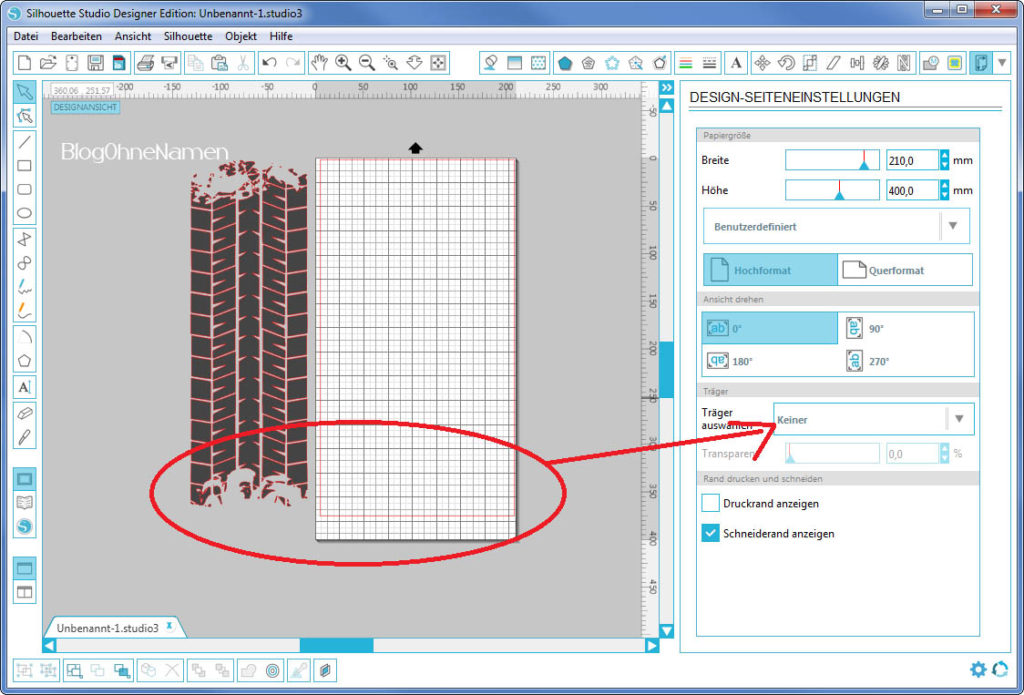Click the Breite width slider
This screenshot has height=695, width=1024.
[x=831, y=160]
